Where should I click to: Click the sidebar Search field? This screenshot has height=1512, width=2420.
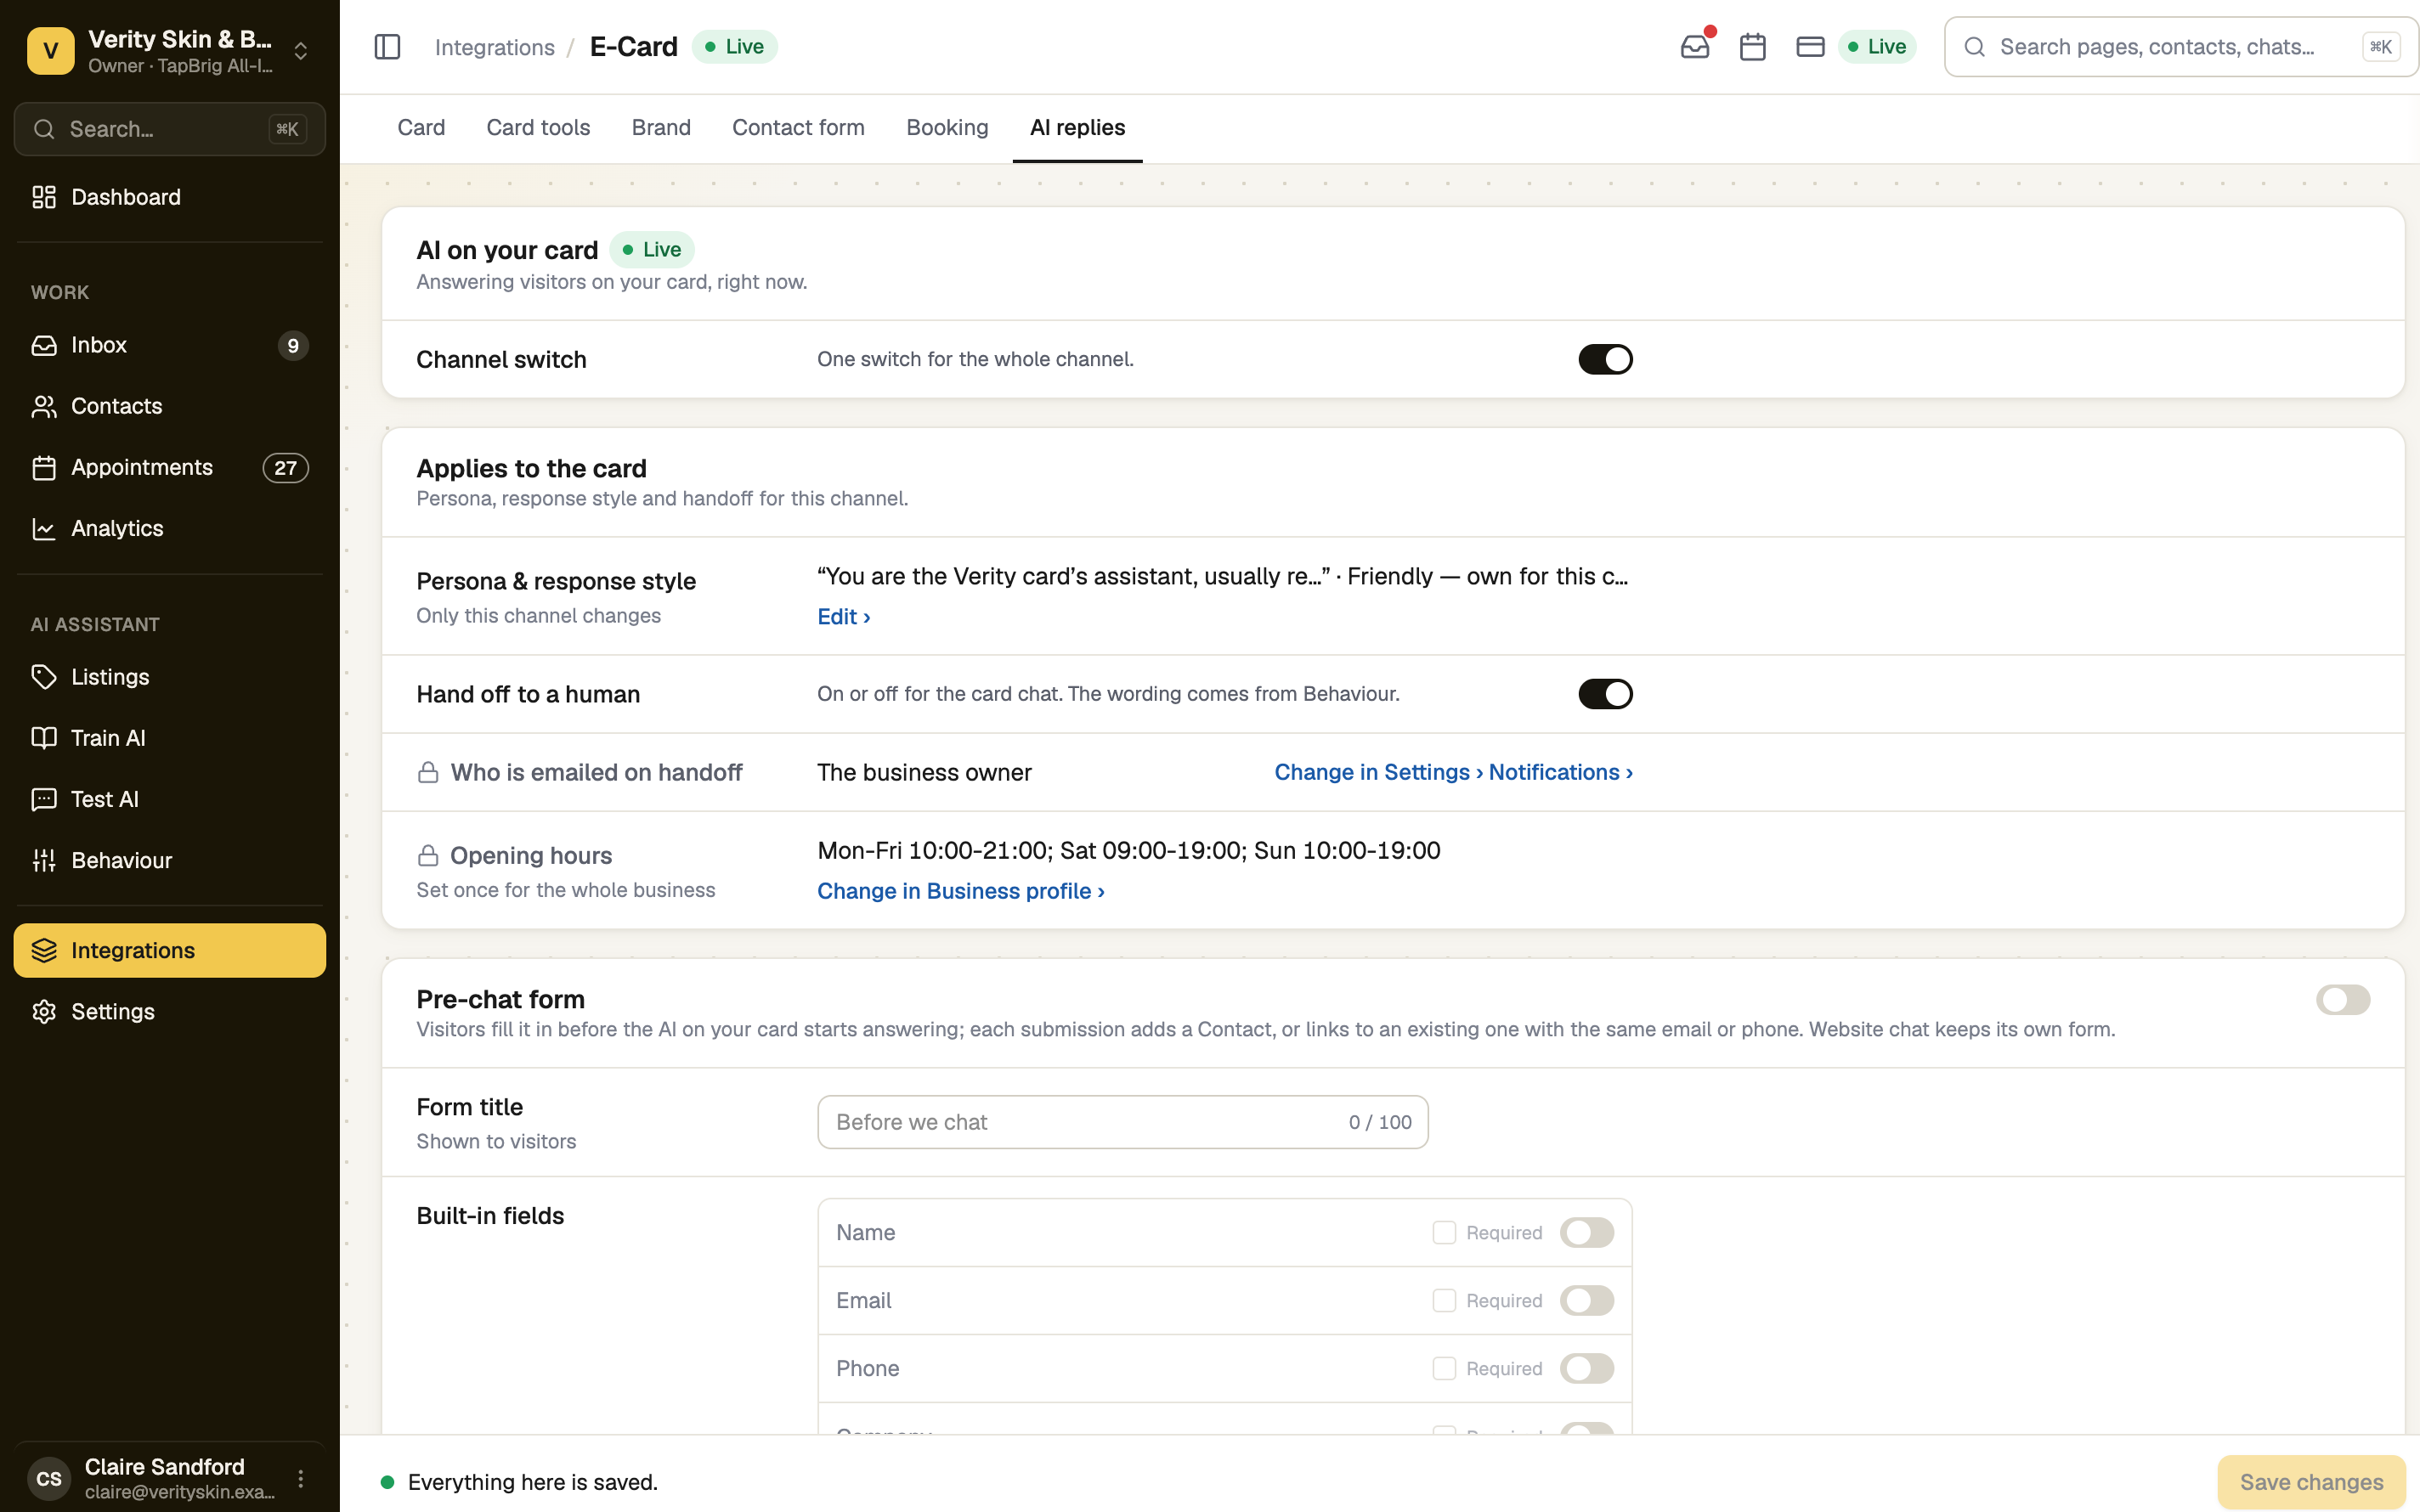pyautogui.click(x=170, y=129)
